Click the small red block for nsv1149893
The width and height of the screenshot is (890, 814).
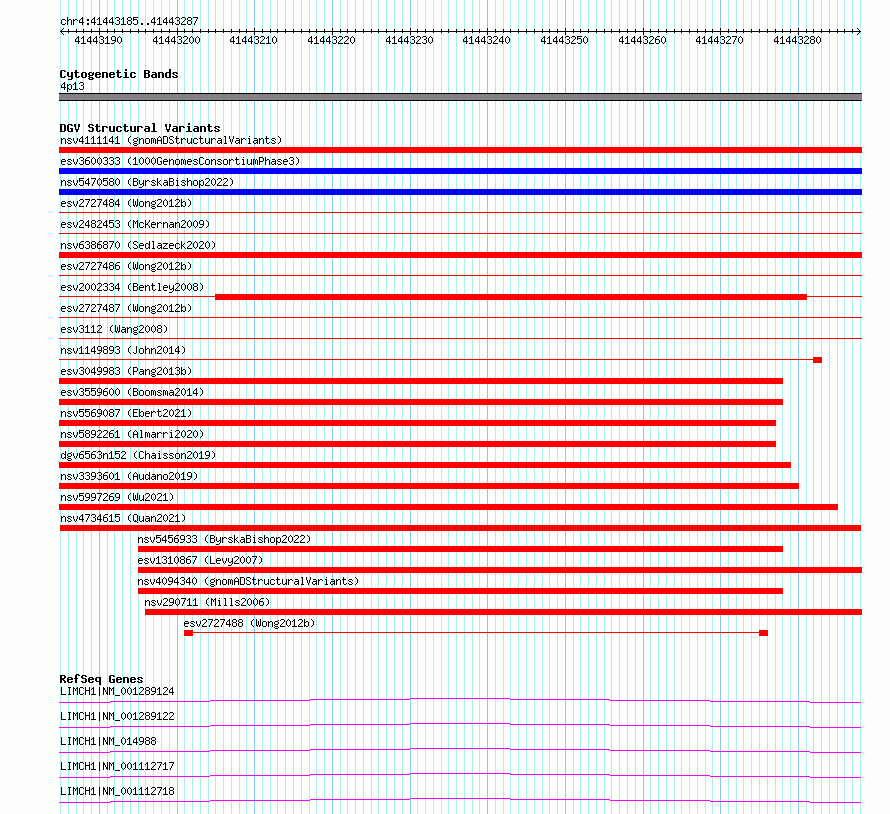tap(817, 360)
